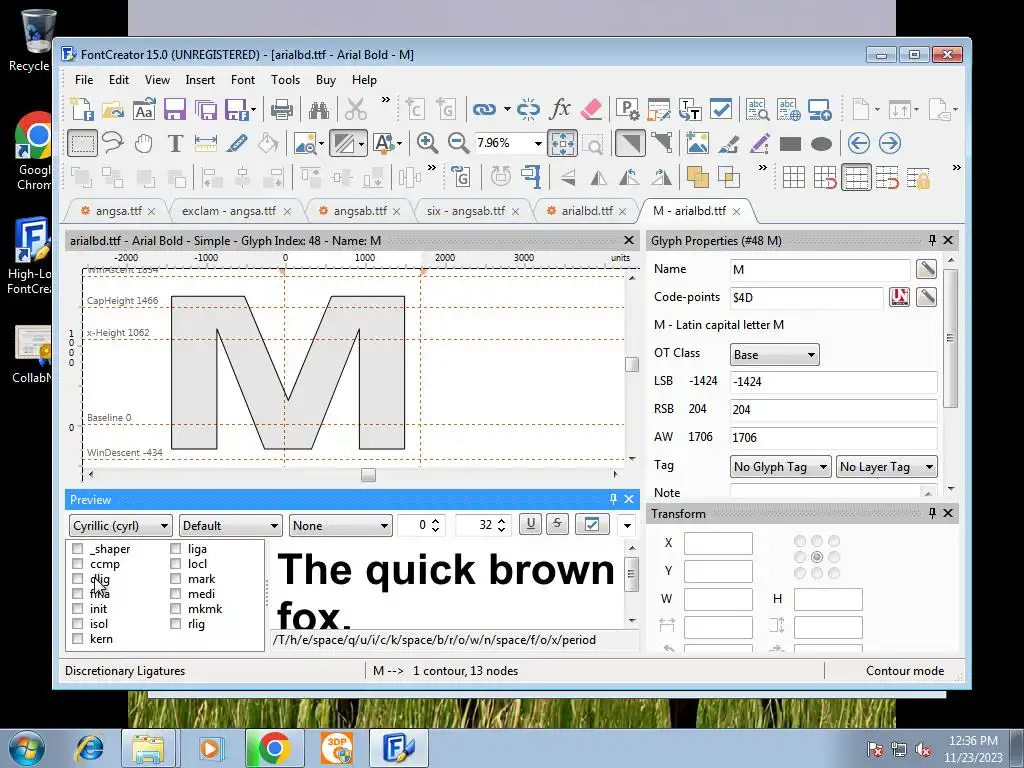
Task: Click the import image icon
Action: tap(697, 143)
